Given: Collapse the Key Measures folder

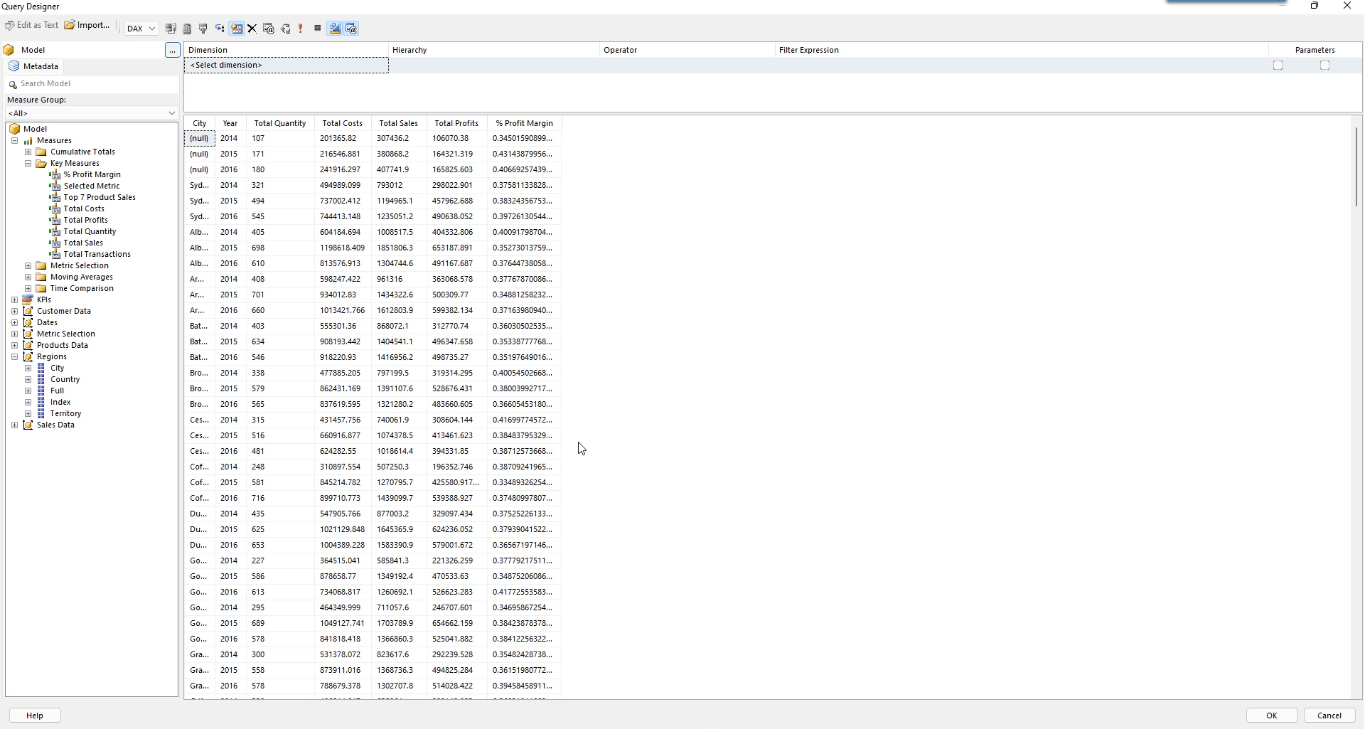Looking at the screenshot, I should click(28, 163).
